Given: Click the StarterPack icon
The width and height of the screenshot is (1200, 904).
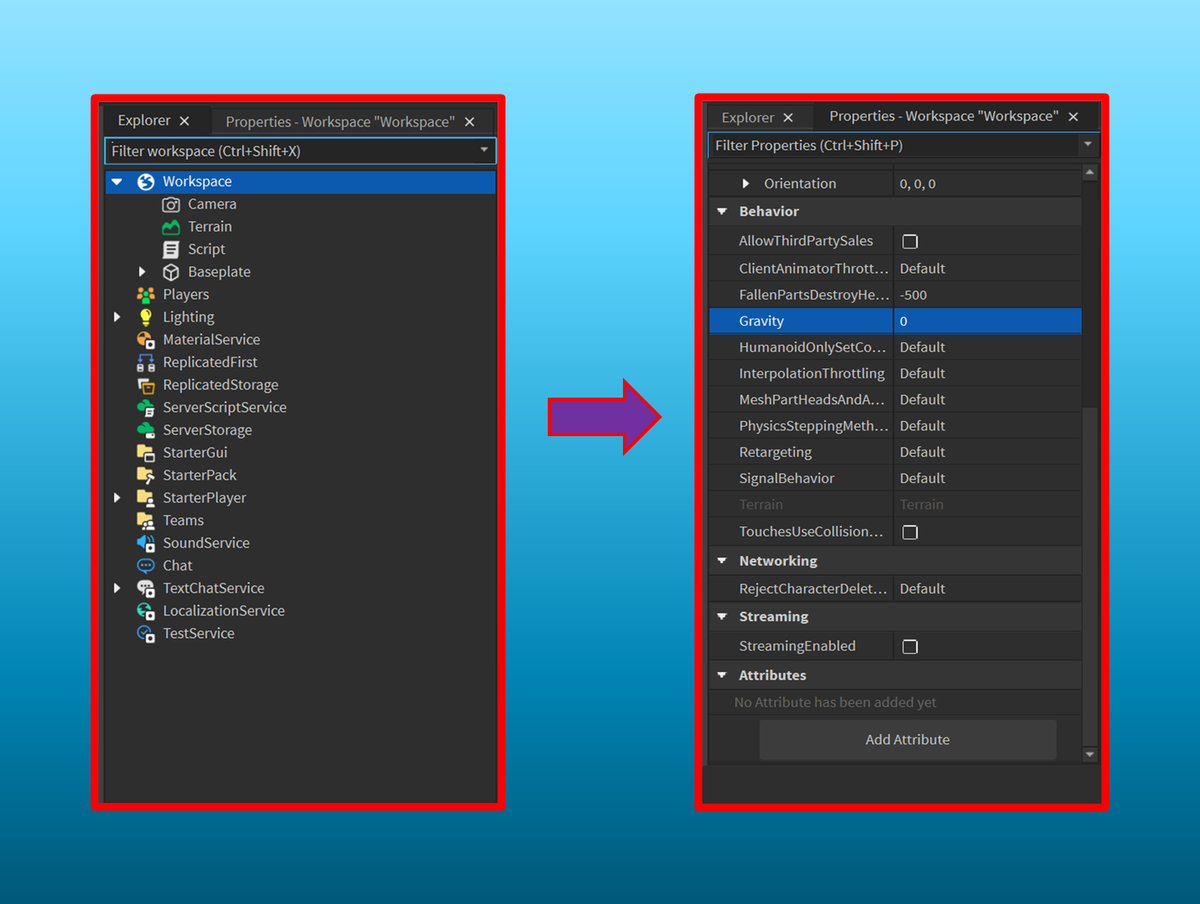Looking at the screenshot, I should coord(146,476).
